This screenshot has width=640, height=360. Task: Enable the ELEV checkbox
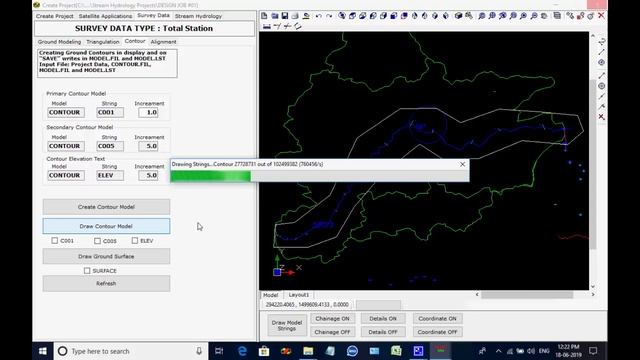135,241
